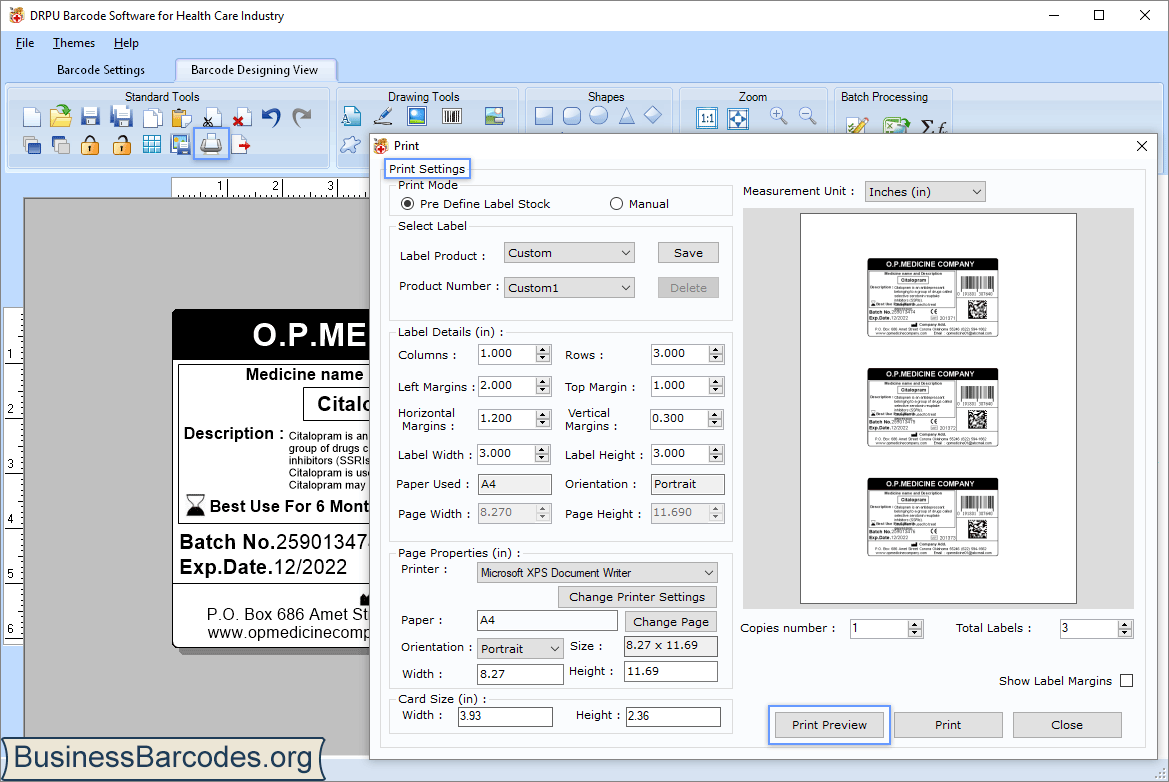Increase the Left Margins value
This screenshot has height=782, width=1169.
pyautogui.click(x=543, y=382)
